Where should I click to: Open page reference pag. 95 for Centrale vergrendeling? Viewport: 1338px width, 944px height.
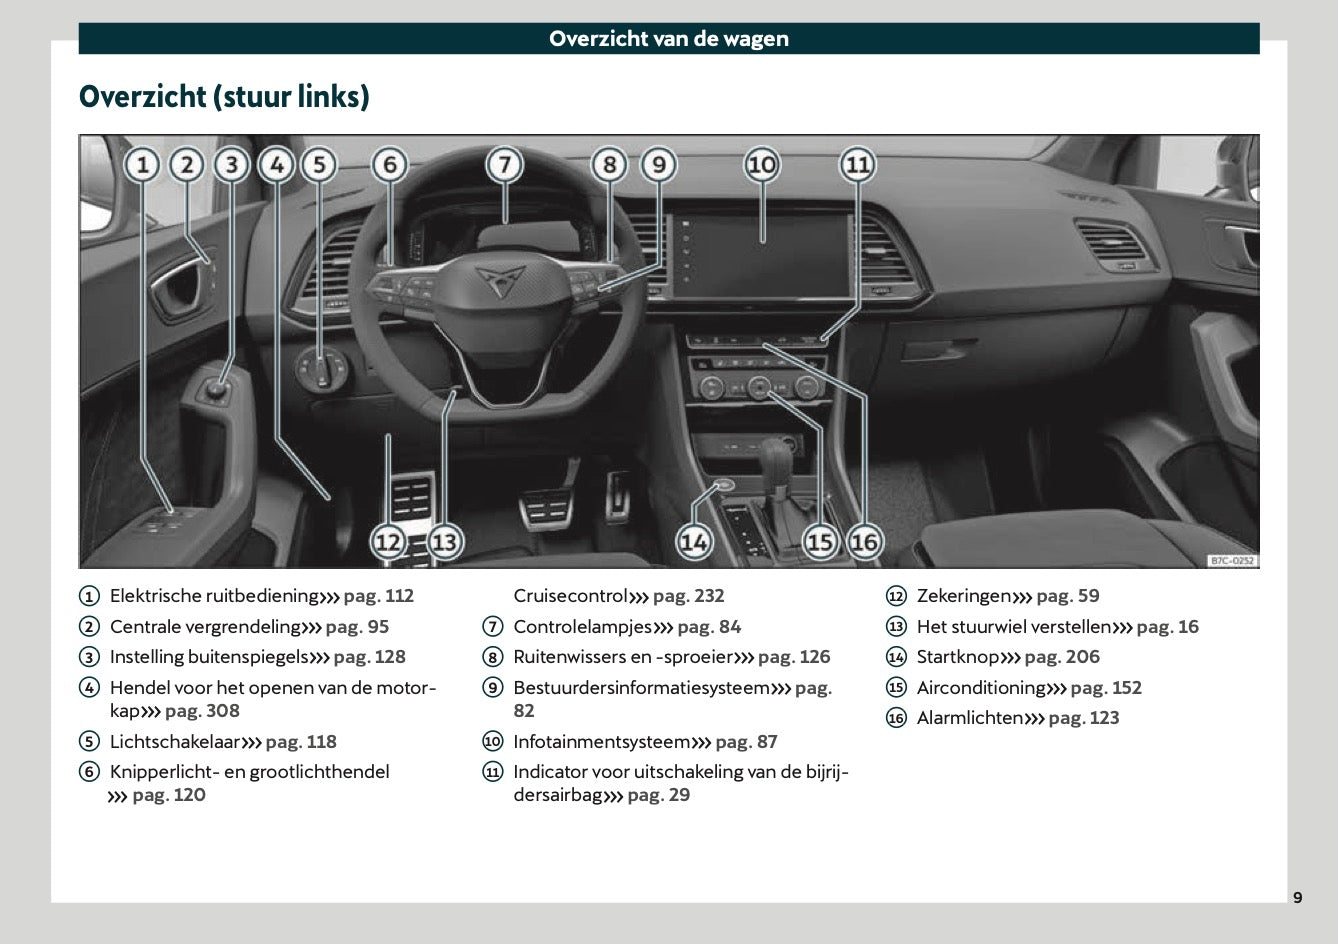coord(357,627)
